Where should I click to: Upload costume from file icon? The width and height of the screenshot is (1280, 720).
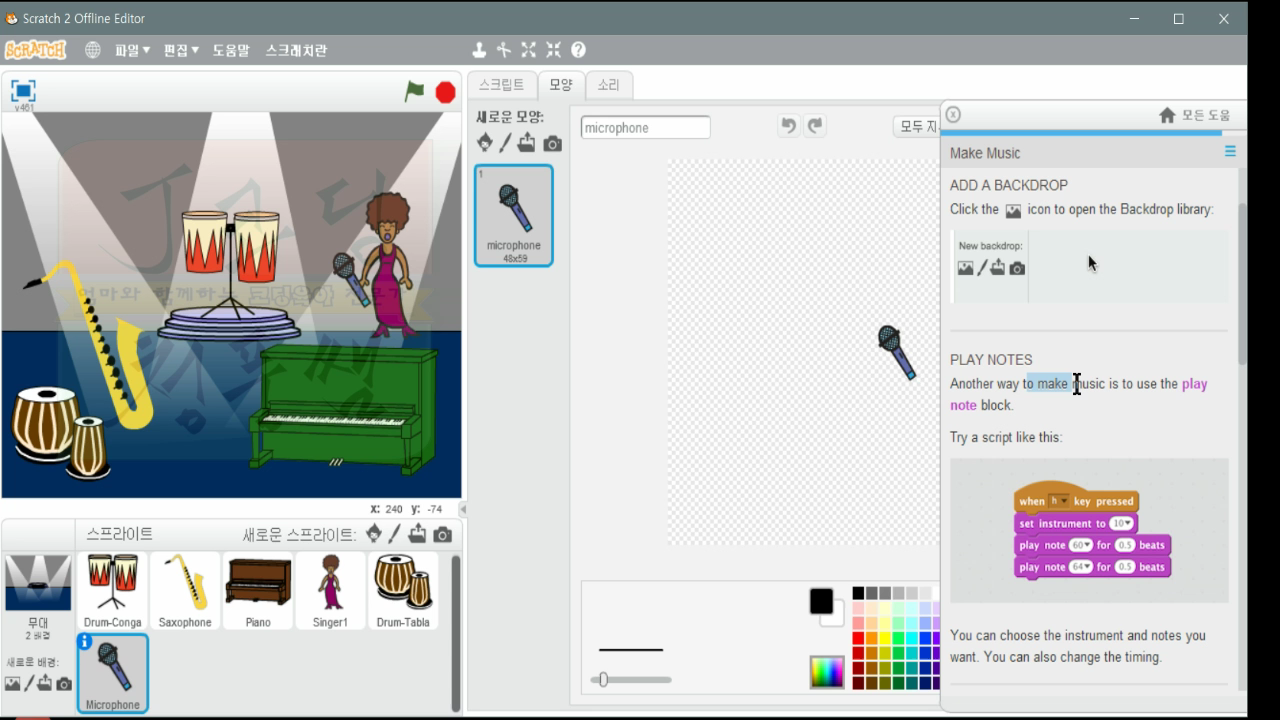(527, 143)
